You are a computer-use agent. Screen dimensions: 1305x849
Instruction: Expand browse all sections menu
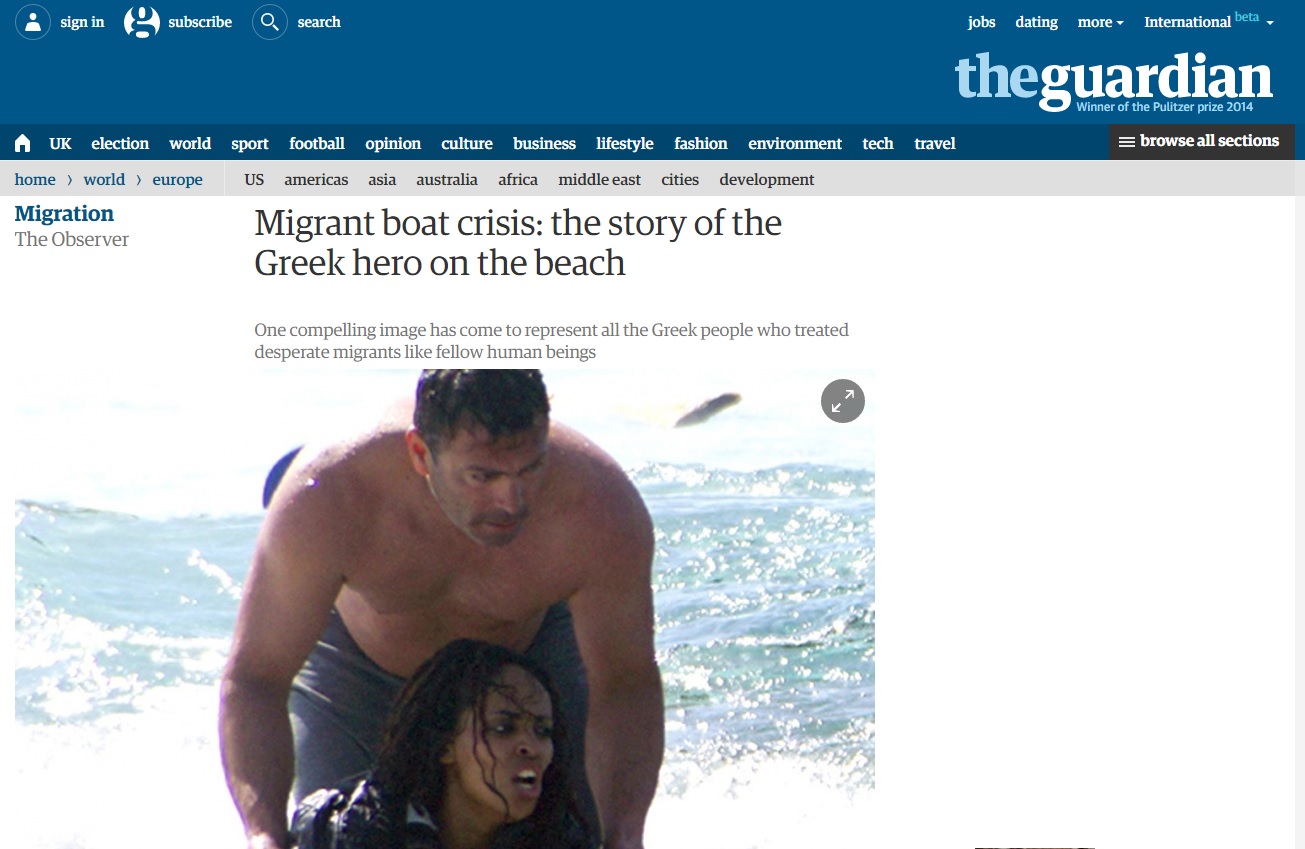(1201, 142)
